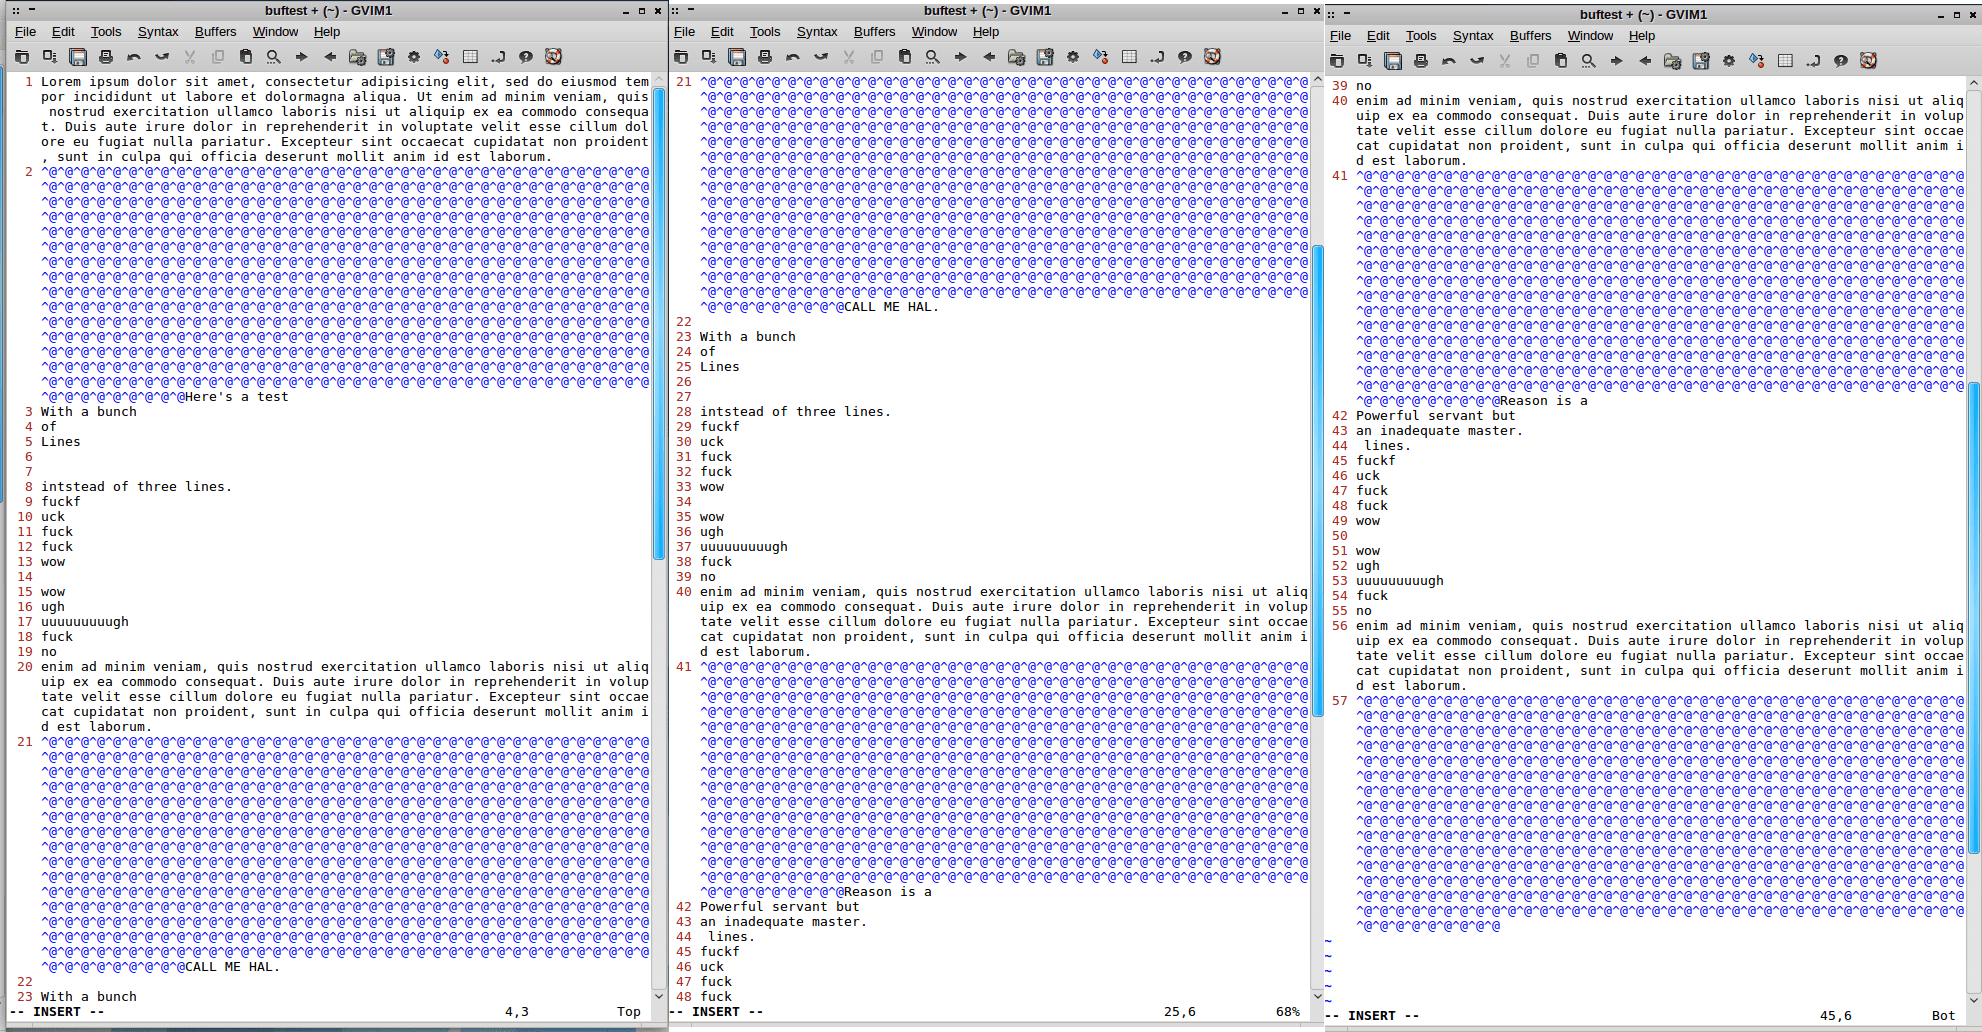Image resolution: width=1982 pixels, height=1032 pixels.
Task: Click "CALL ME HAL." text in middle GVIM window
Action: pos(892,307)
